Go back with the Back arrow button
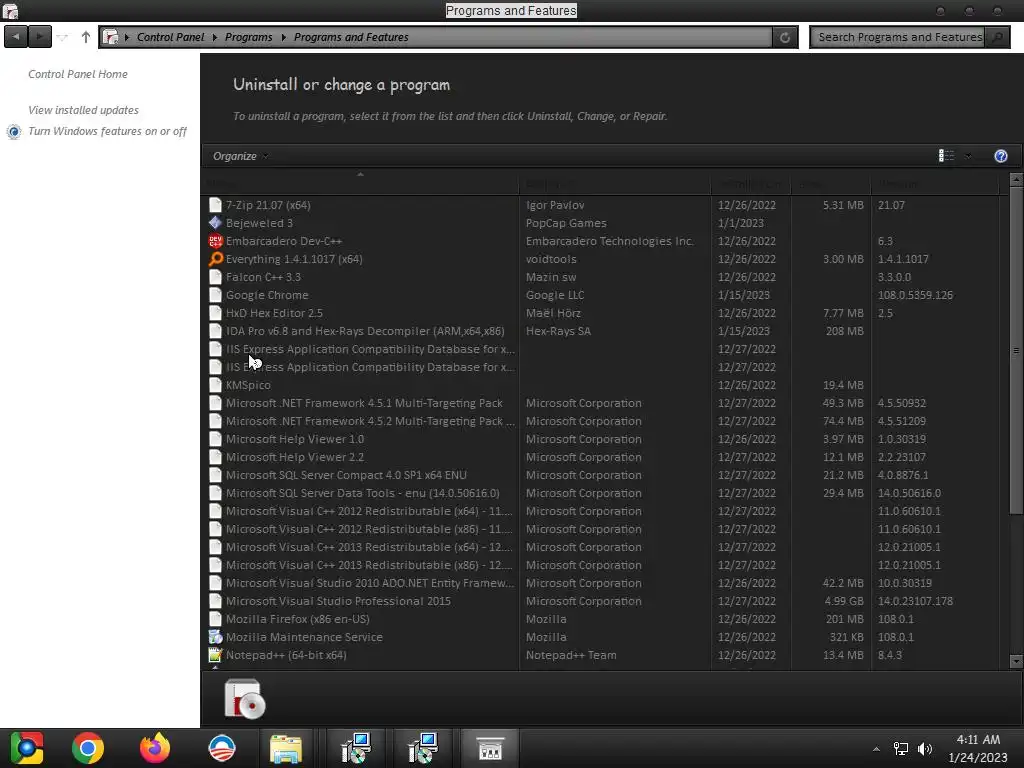This screenshot has height=768, width=1024. pyautogui.click(x=16, y=37)
